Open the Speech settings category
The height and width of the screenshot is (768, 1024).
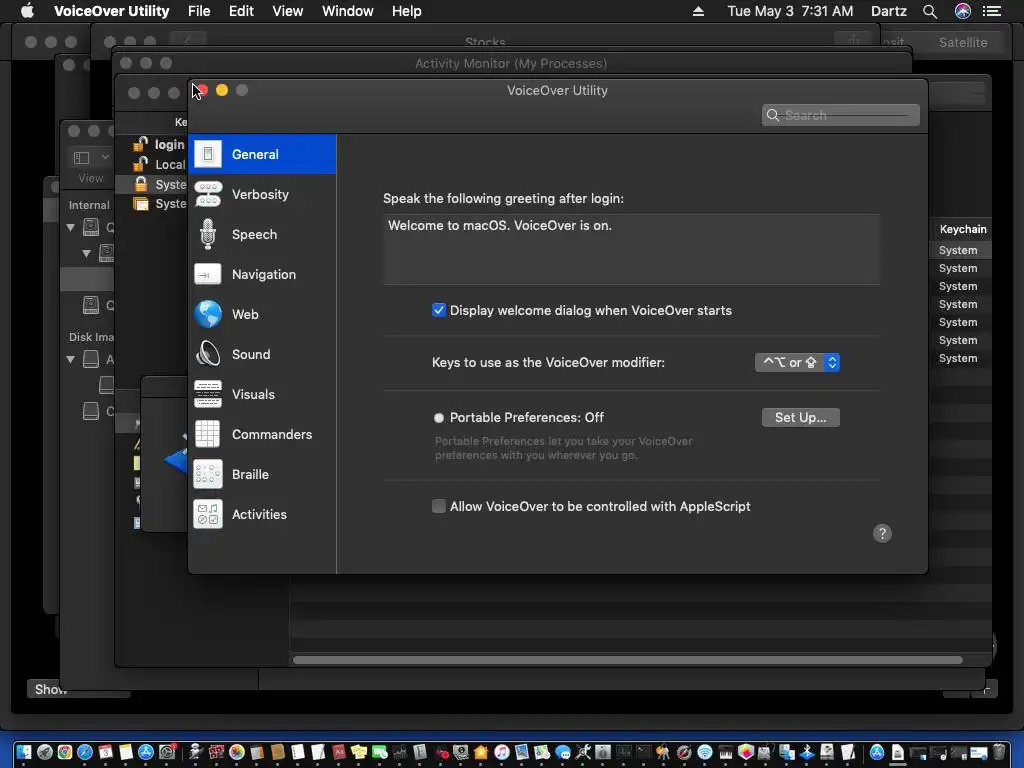pyautogui.click(x=262, y=234)
